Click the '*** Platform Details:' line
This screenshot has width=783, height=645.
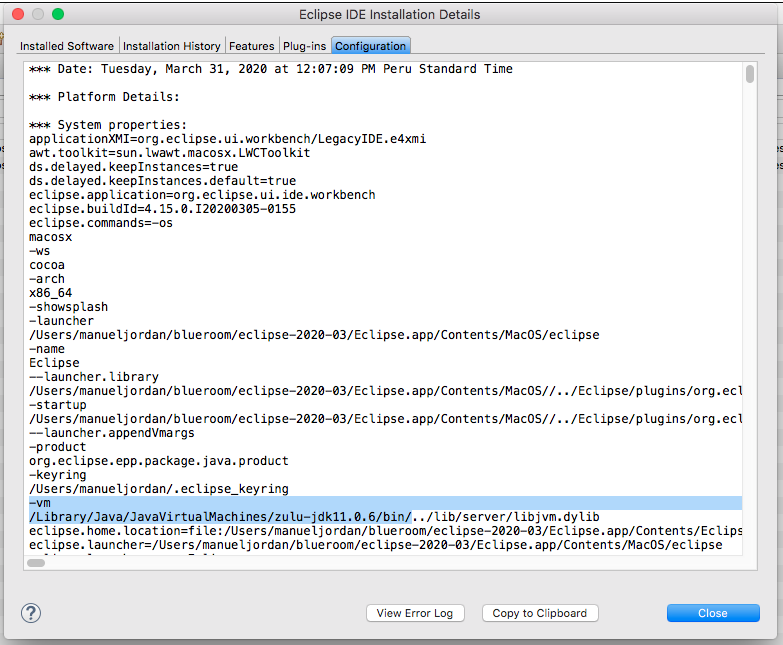[x=104, y=97]
